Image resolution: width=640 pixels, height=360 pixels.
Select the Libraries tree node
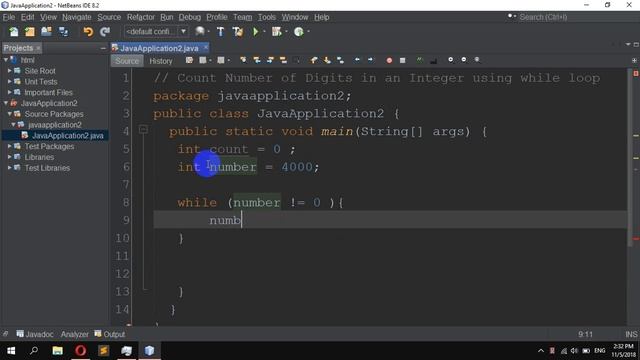pyautogui.click(x=39, y=157)
